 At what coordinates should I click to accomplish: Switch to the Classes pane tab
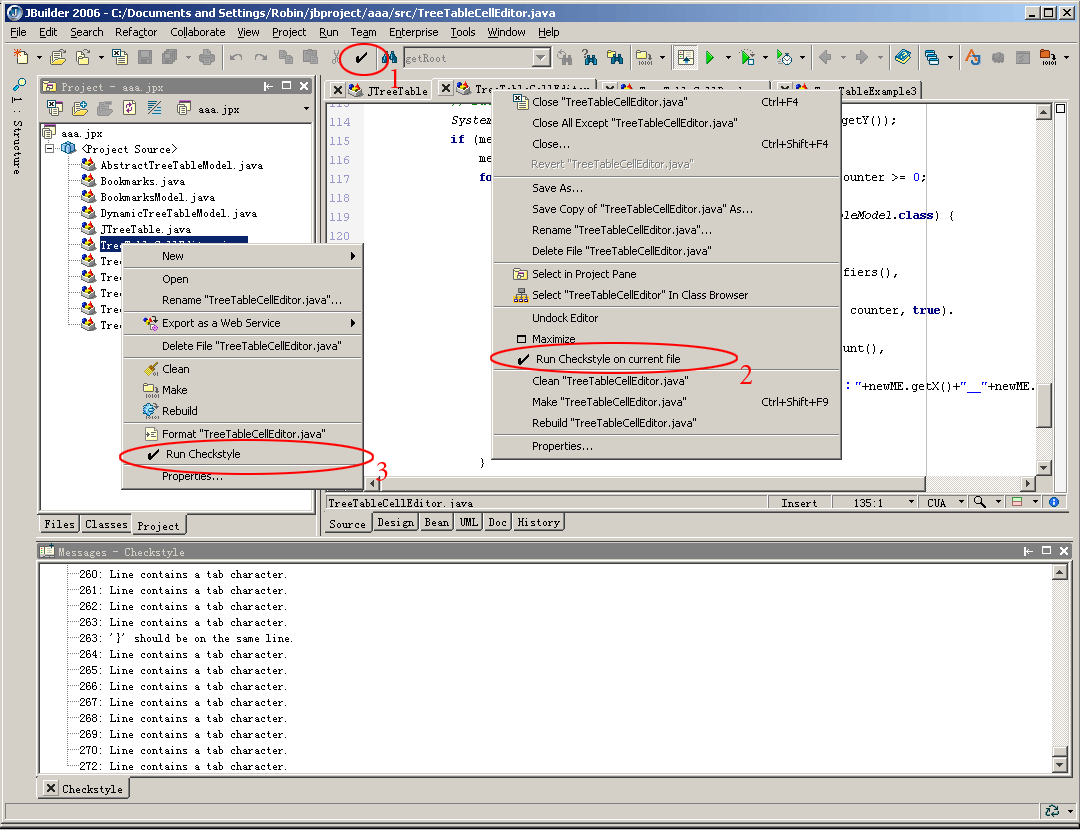[x=106, y=524]
